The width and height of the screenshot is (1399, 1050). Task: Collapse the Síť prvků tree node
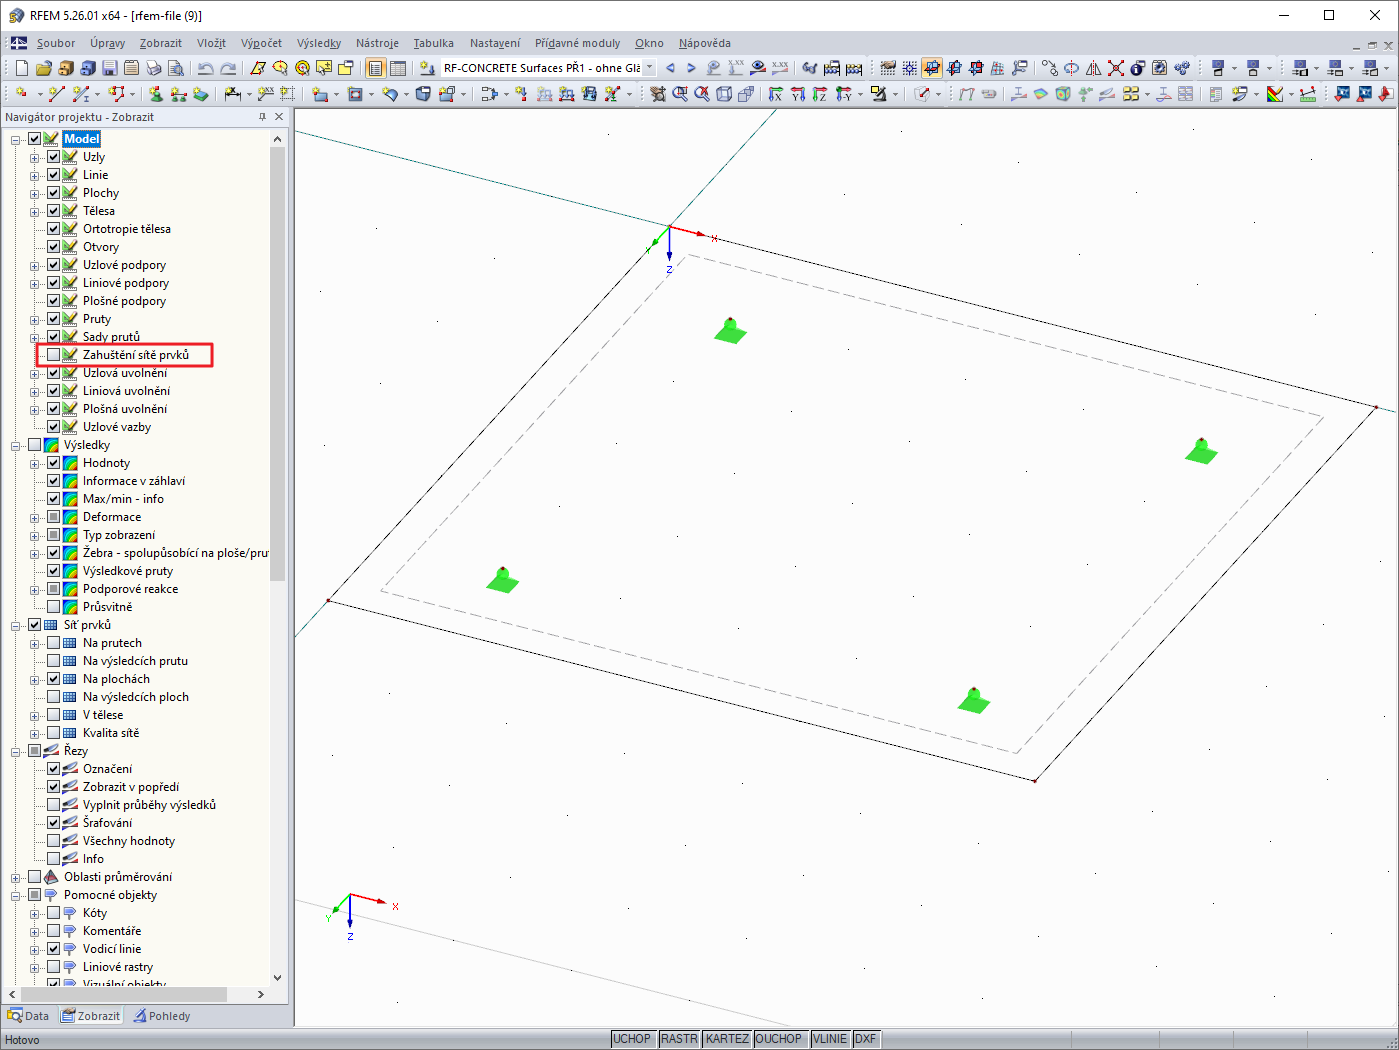tap(16, 625)
